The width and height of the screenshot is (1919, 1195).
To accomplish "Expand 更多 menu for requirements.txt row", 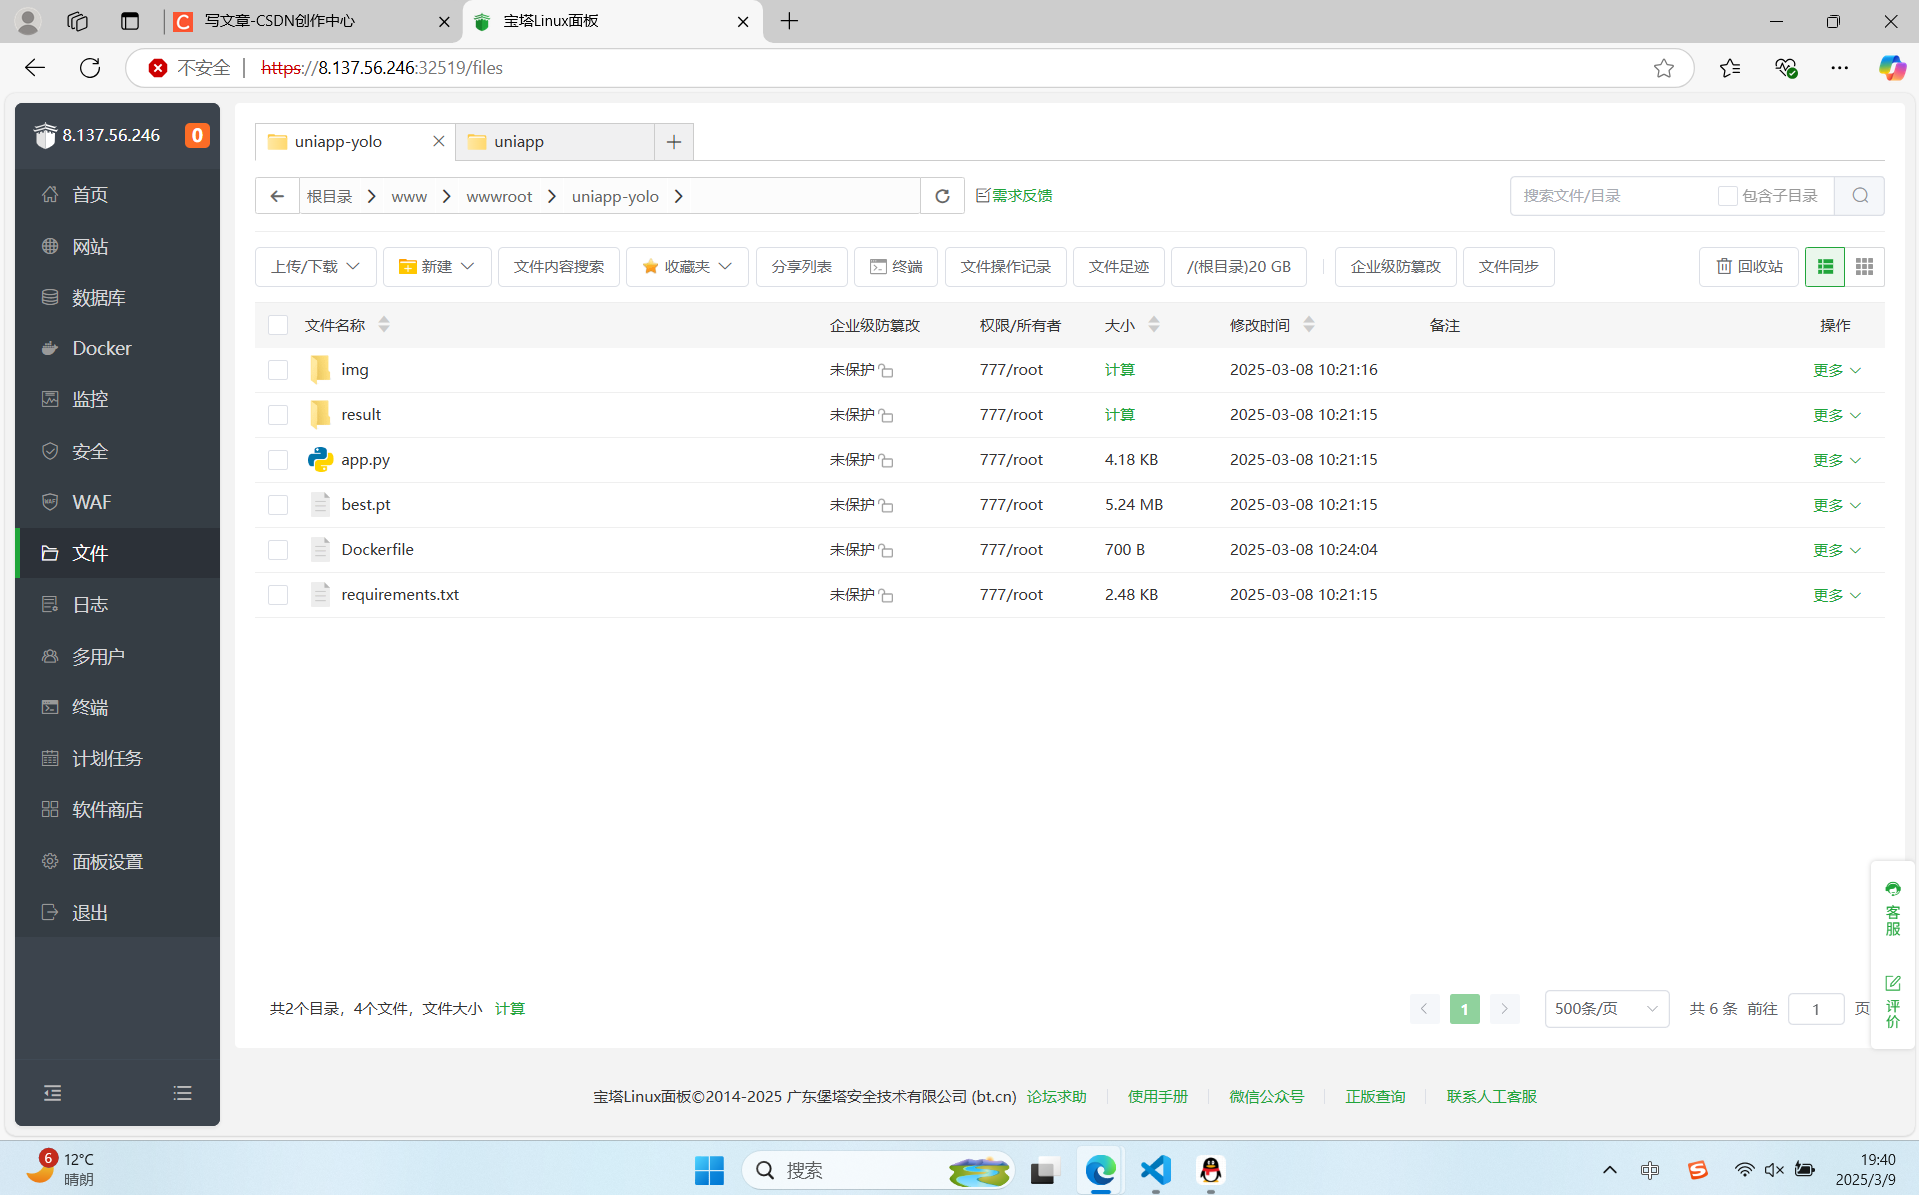I will click(x=1837, y=595).
